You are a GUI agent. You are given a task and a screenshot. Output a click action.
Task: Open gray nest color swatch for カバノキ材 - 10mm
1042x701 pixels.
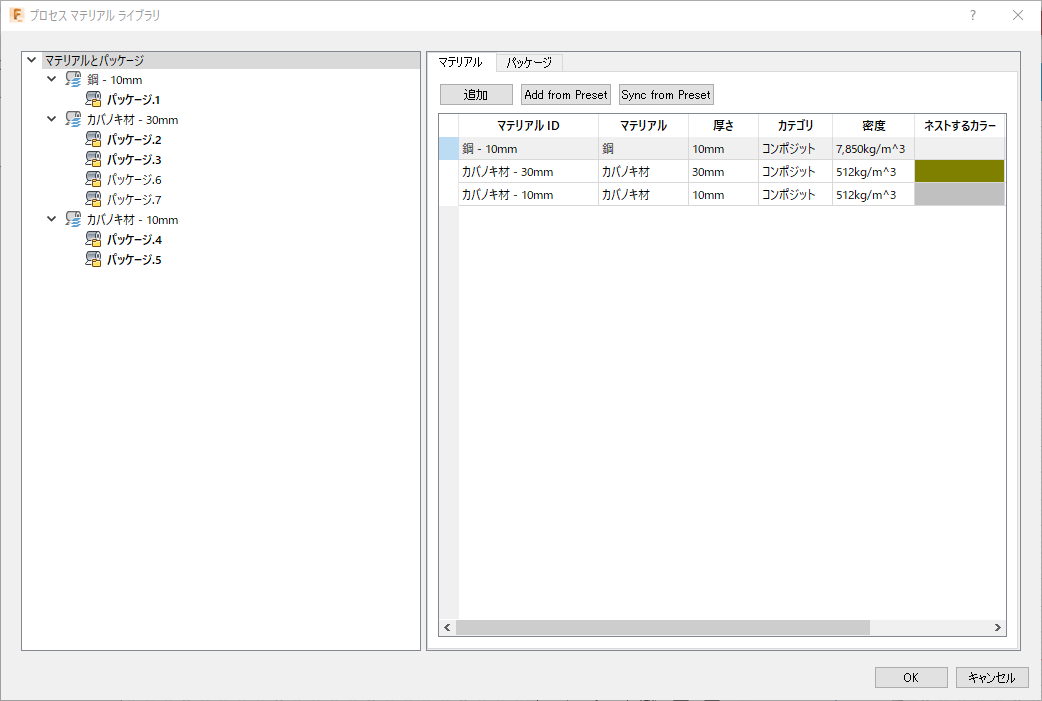pos(959,195)
